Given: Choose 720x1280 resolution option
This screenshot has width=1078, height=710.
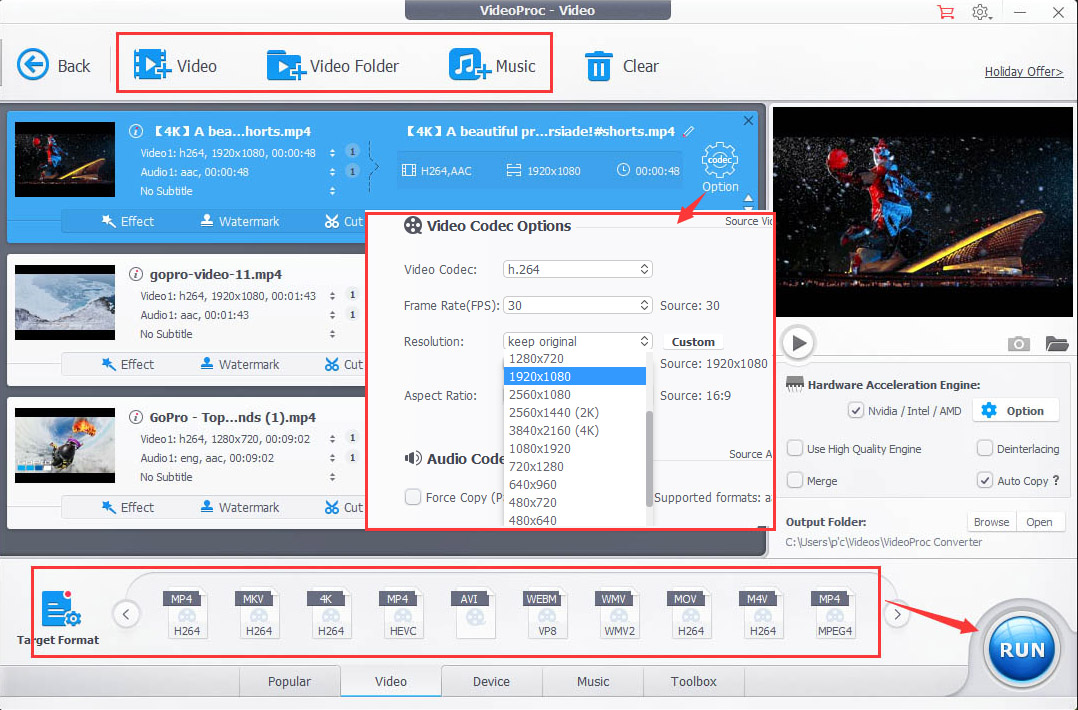Looking at the screenshot, I should 575,466.
